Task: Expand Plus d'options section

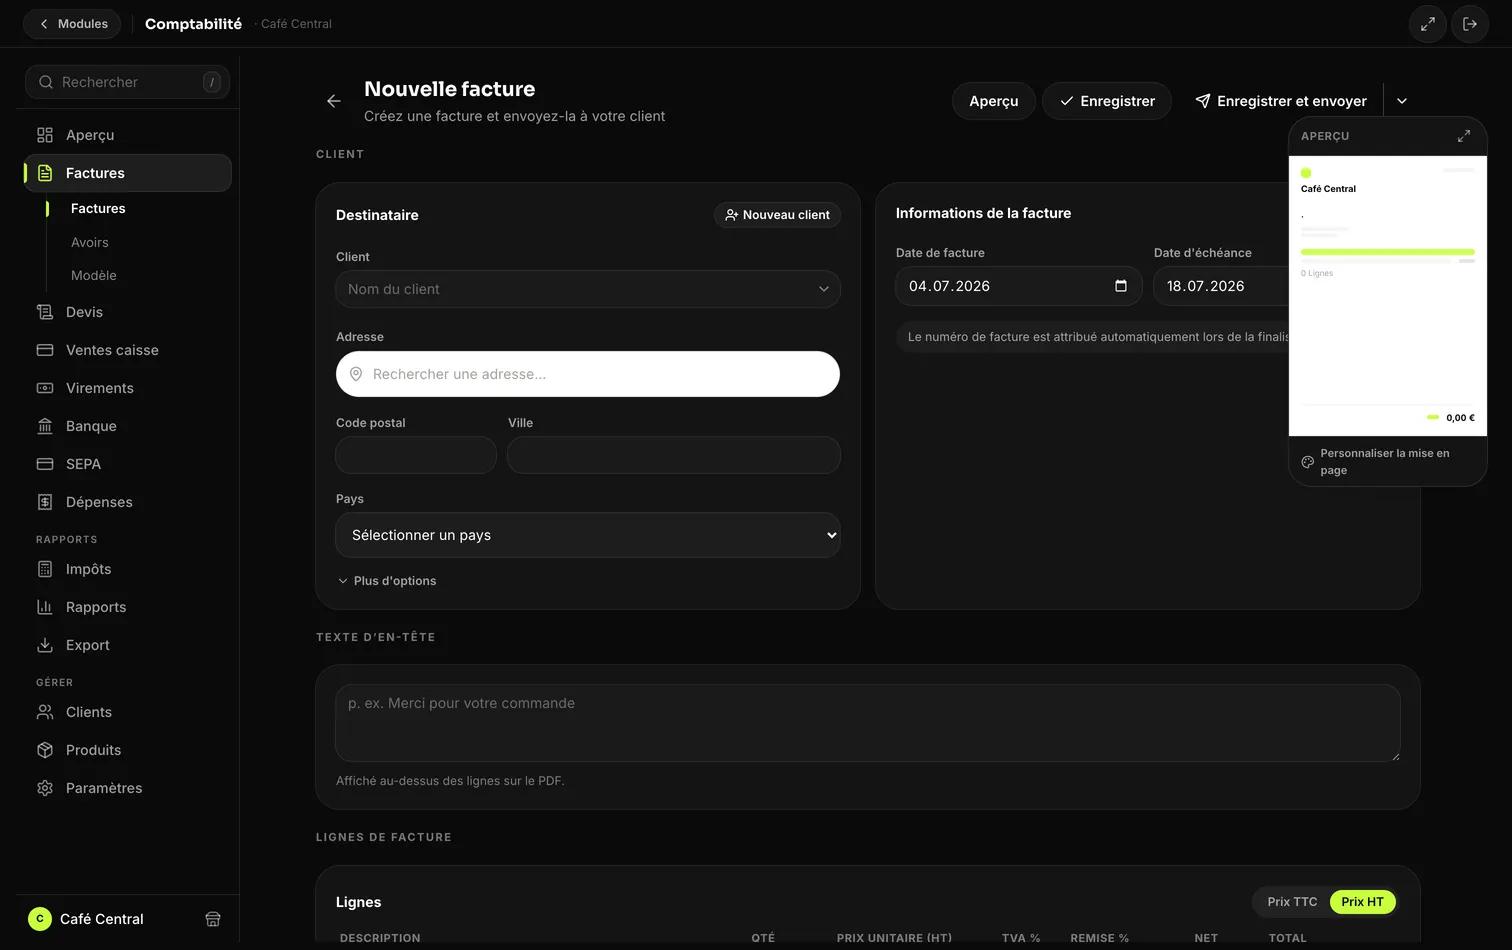Action: tap(387, 581)
